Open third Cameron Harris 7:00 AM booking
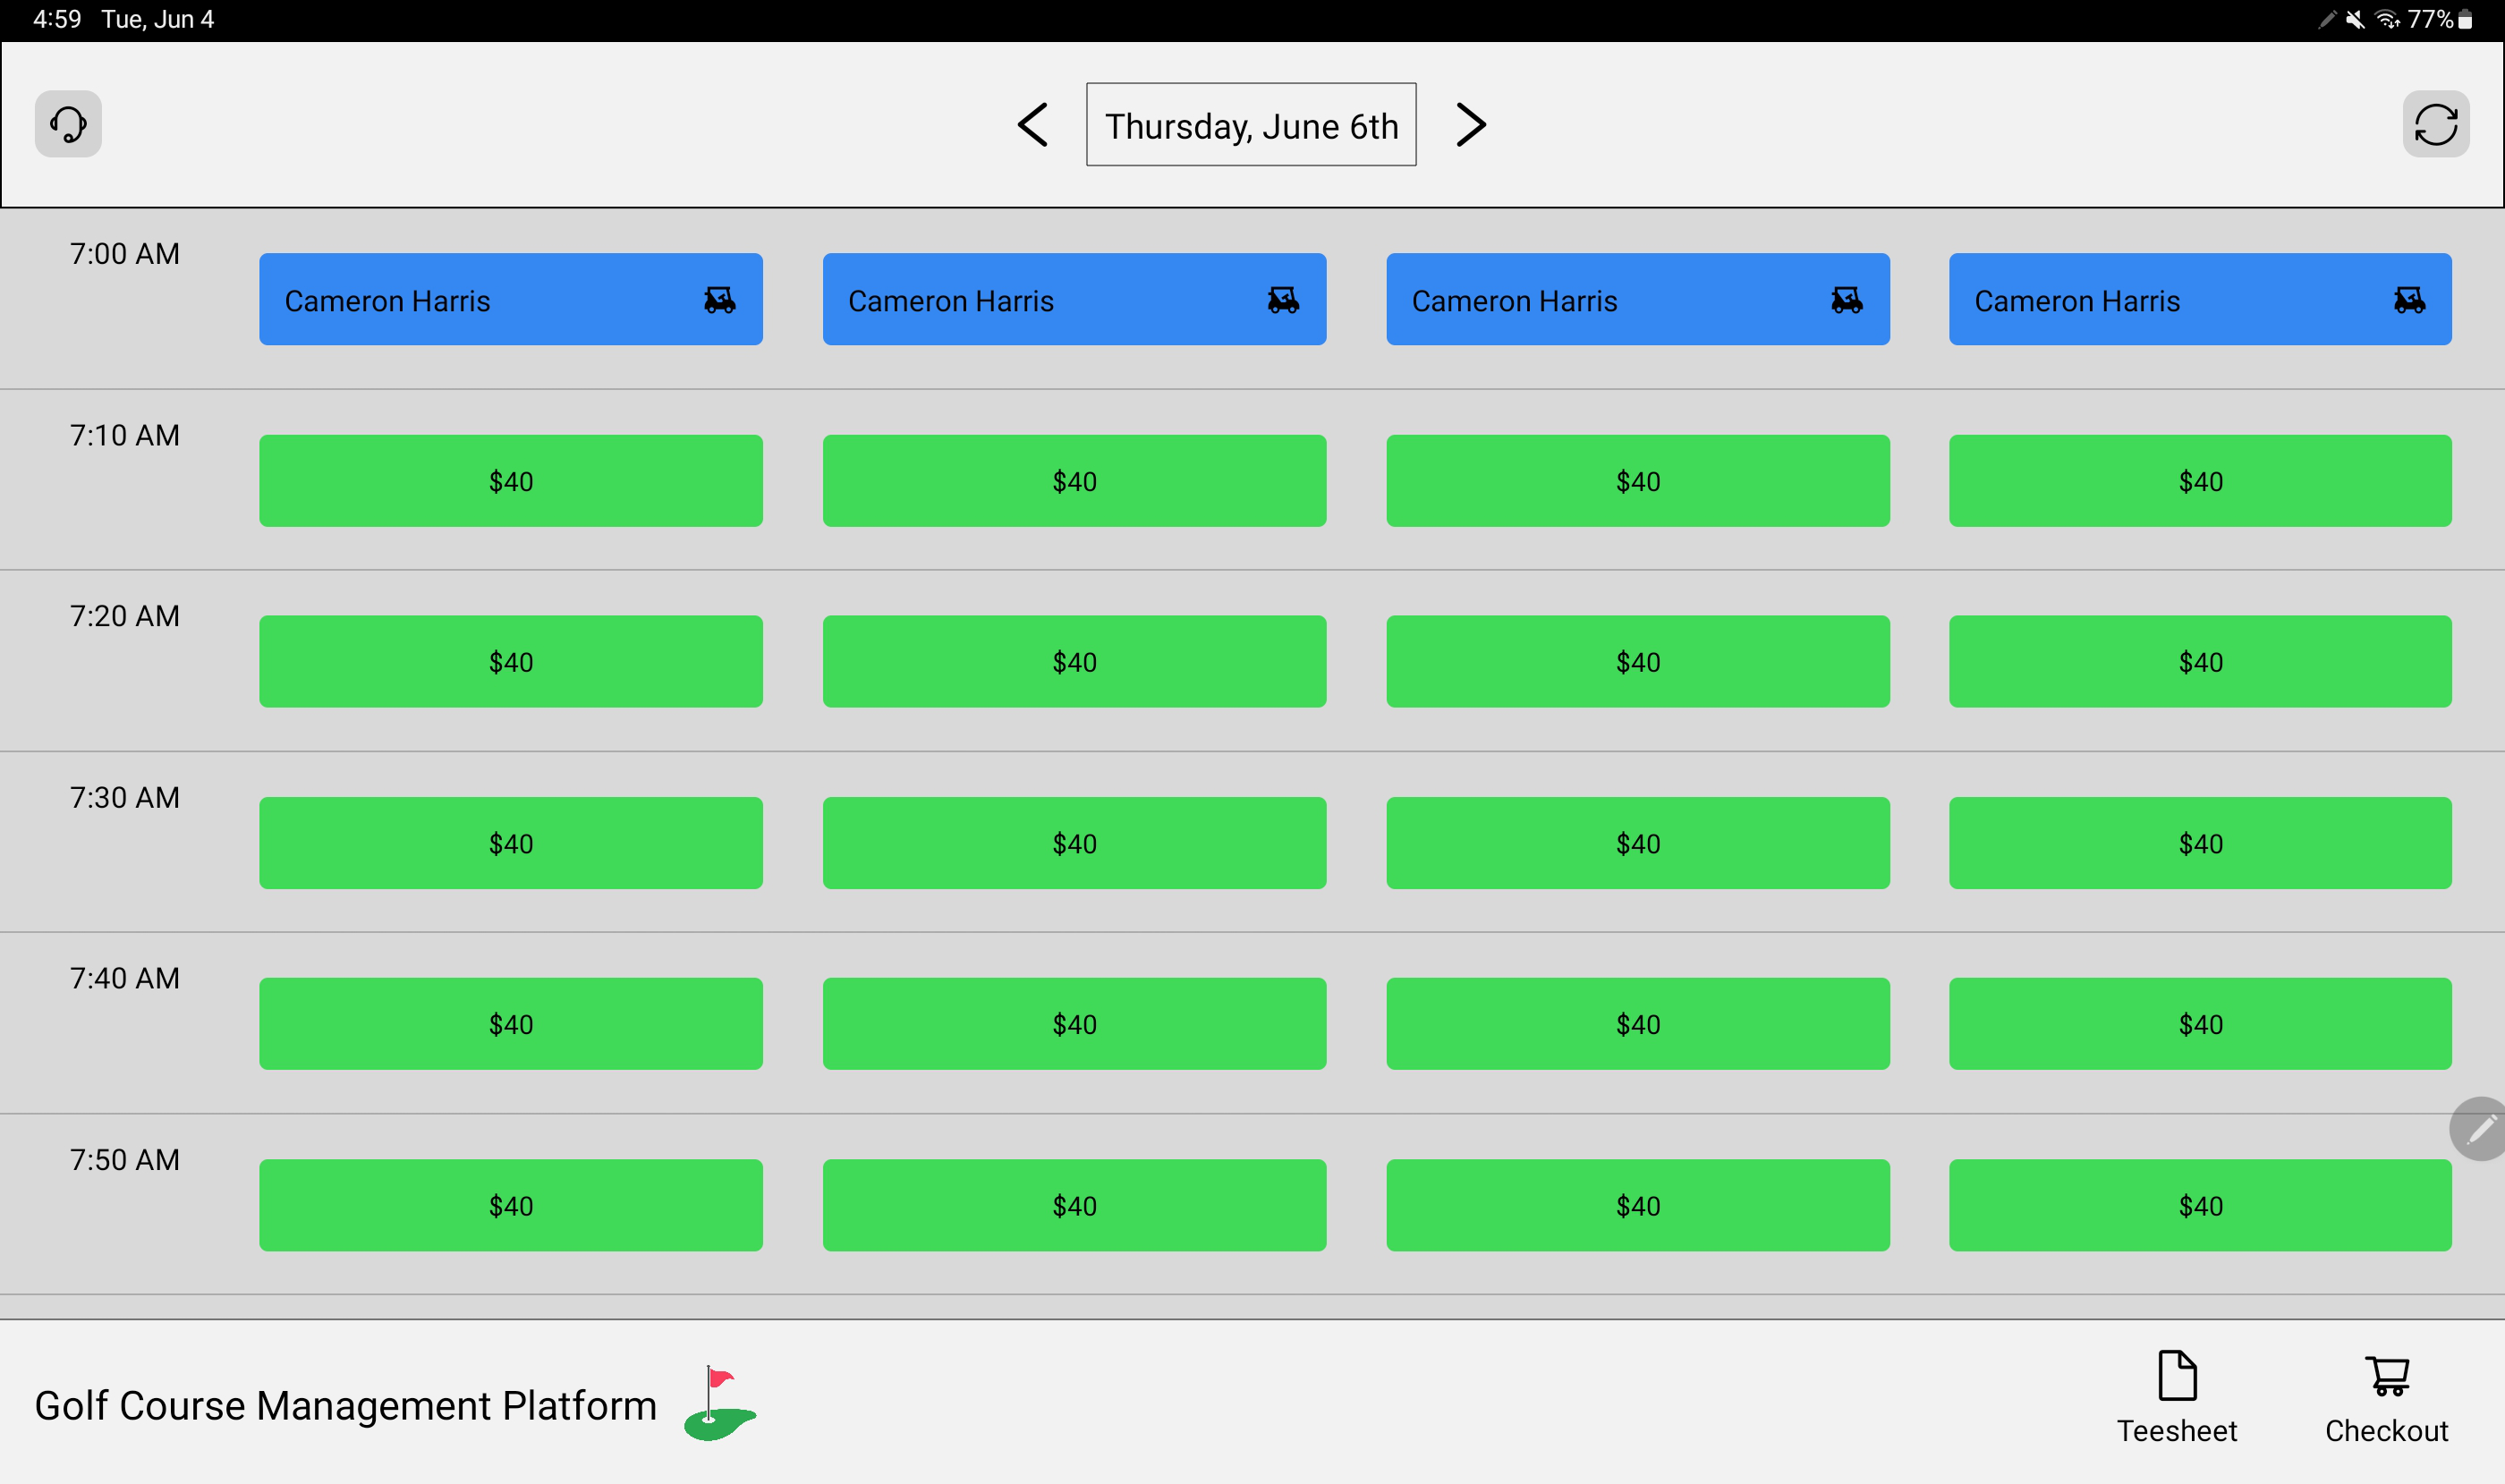This screenshot has width=2505, height=1484. [1638, 299]
